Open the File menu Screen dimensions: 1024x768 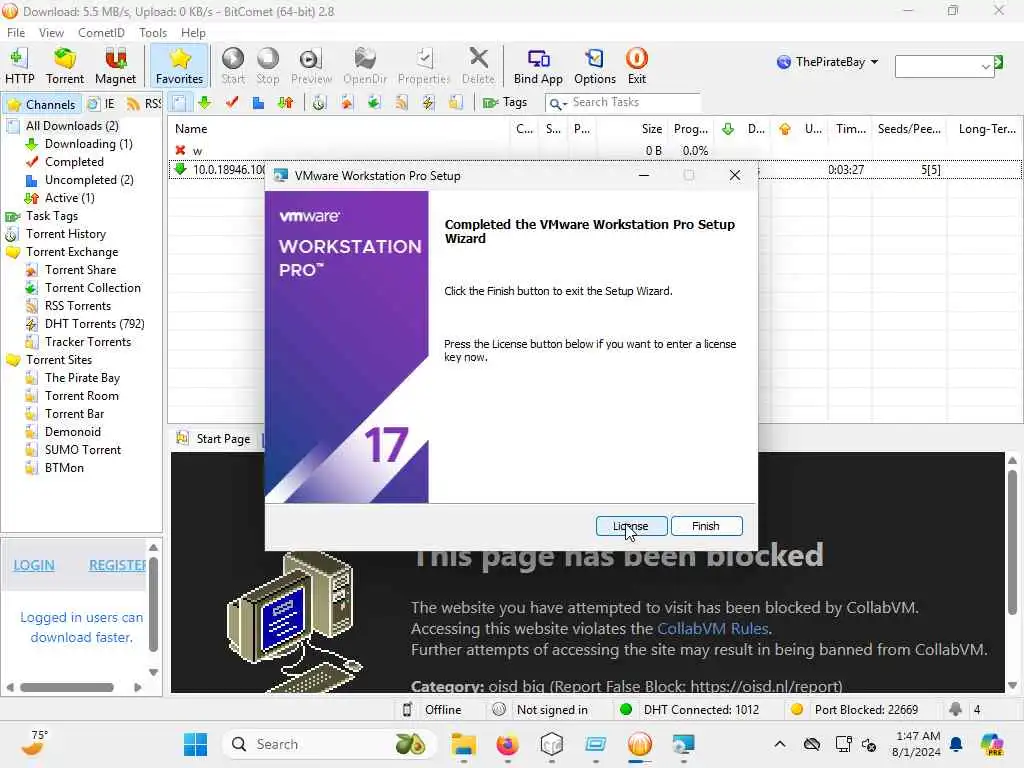[x=16, y=33]
